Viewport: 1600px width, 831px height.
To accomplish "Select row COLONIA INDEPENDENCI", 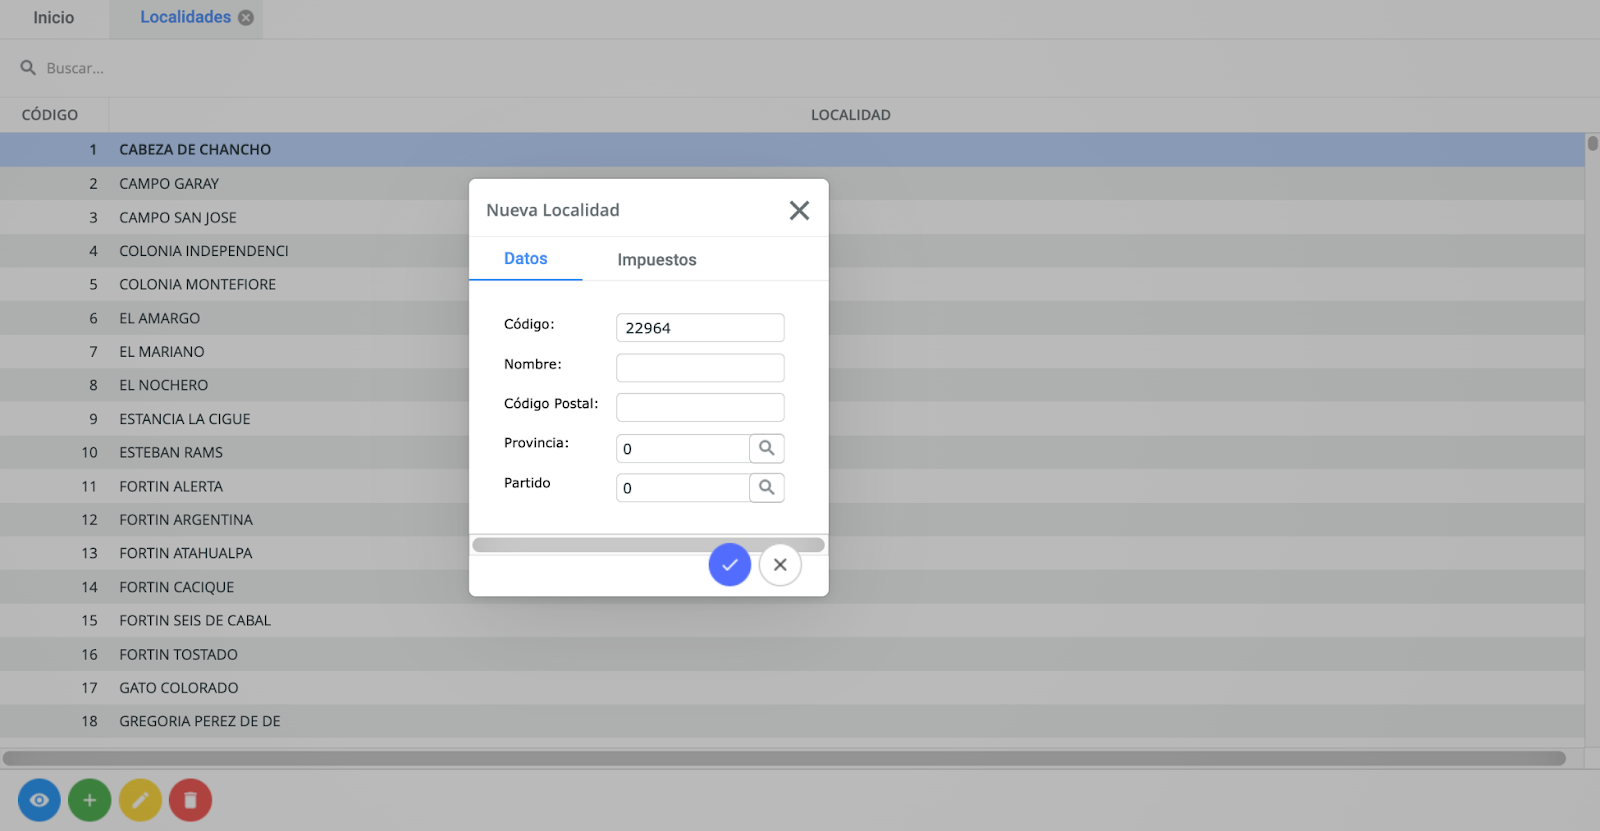I will (792, 251).
